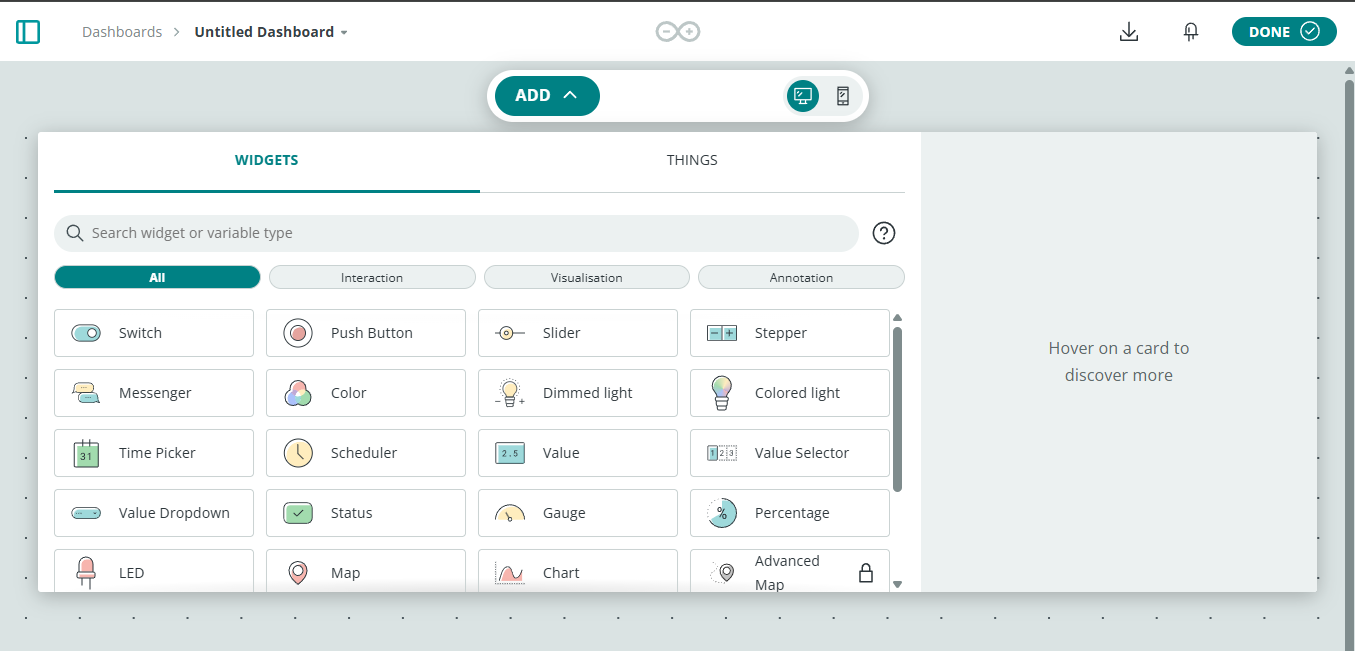The width and height of the screenshot is (1355, 651).
Task: Click the Arduino infinity logo
Action: click(x=677, y=32)
